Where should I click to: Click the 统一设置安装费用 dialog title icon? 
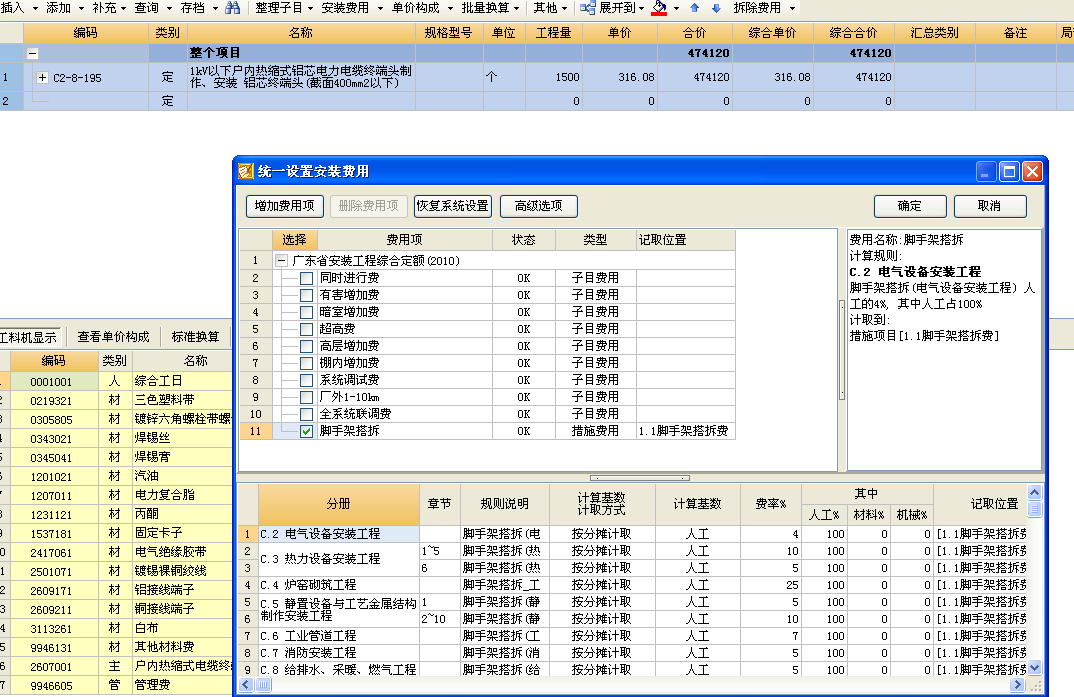pyautogui.click(x=246, y=171)
